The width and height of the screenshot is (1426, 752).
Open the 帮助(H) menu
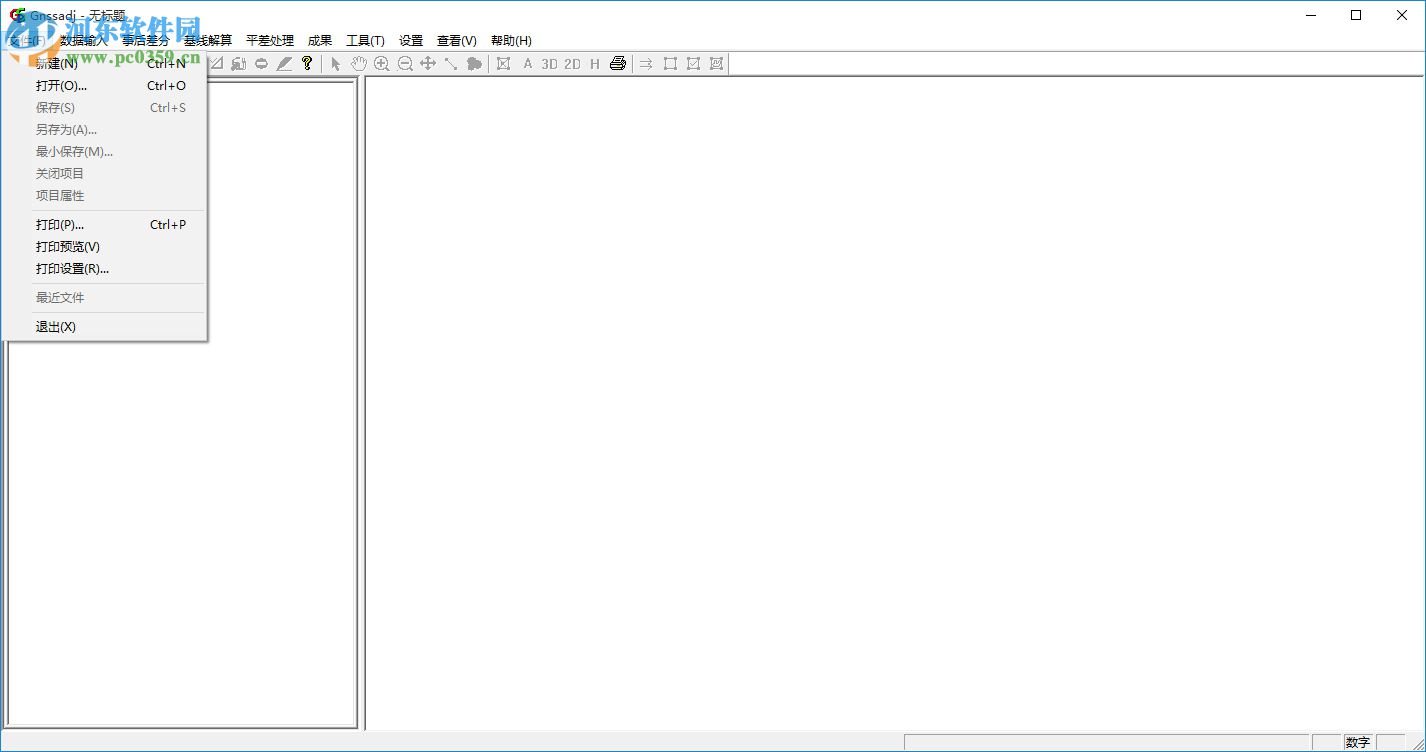(511, 41)
